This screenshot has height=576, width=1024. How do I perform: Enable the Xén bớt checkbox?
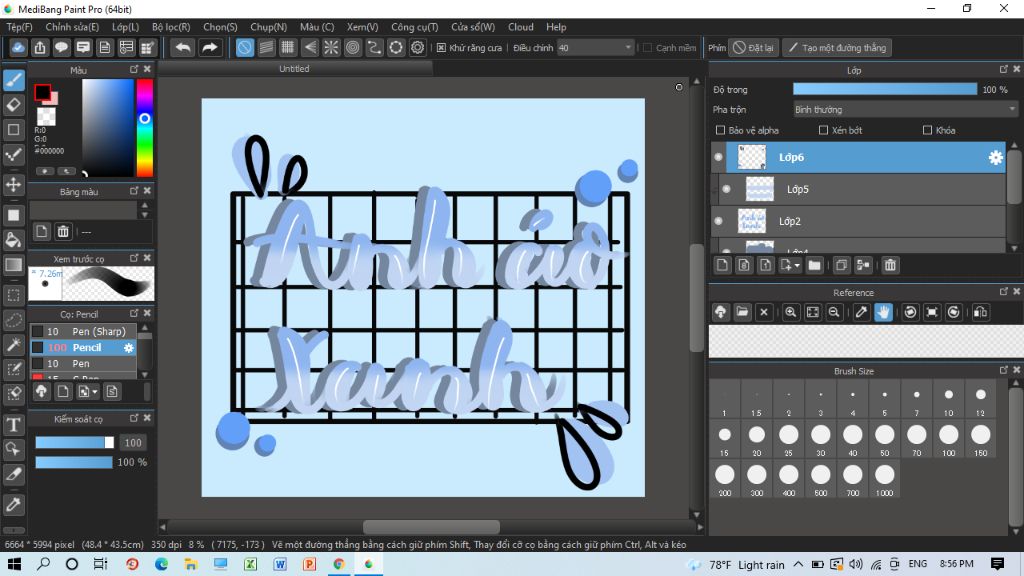(824, 131)
